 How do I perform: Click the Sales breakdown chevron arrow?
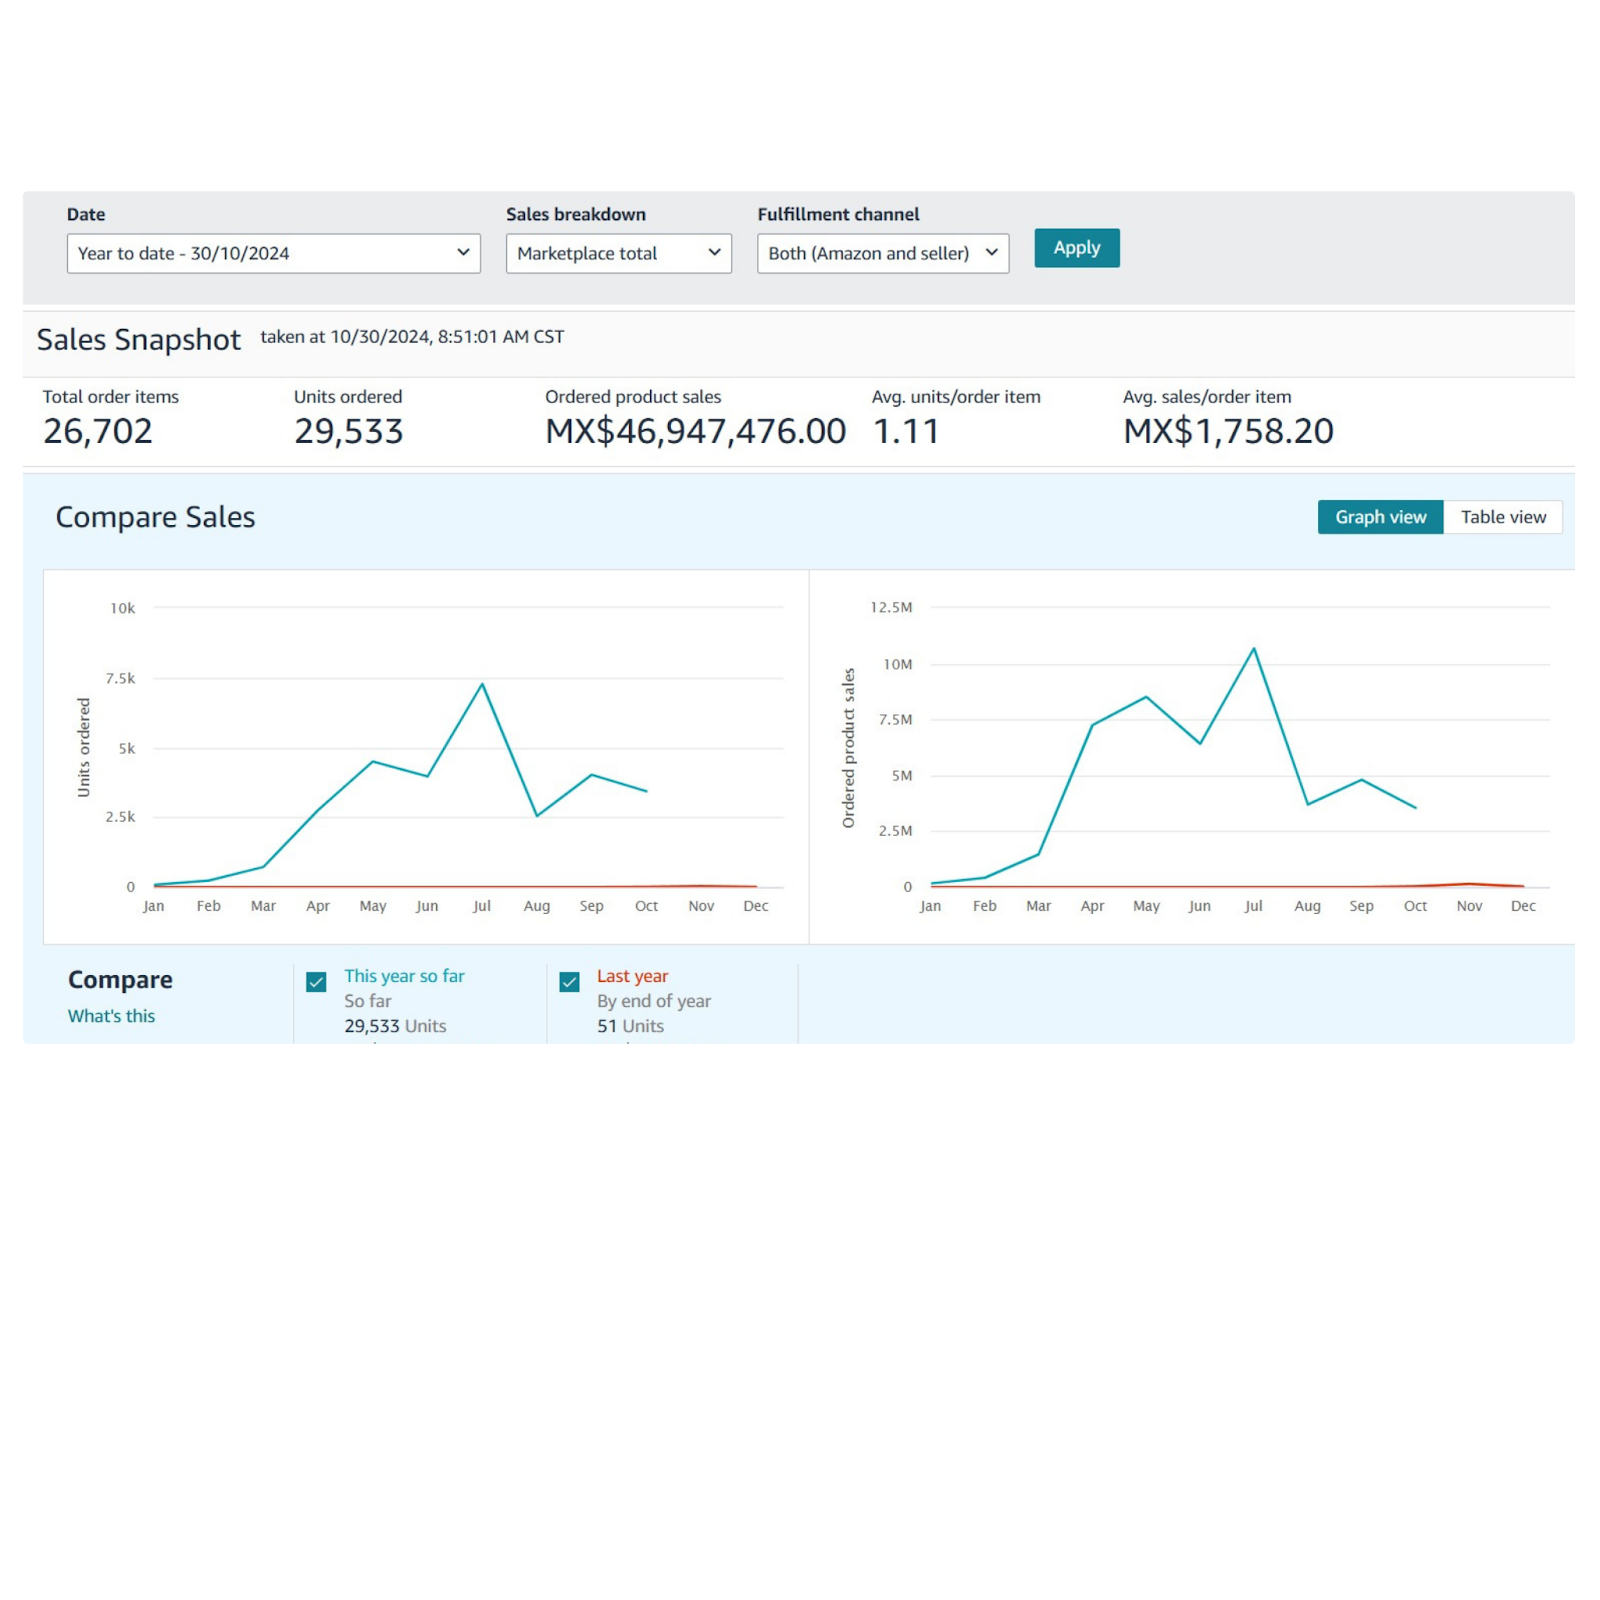(x=714, y=253)
